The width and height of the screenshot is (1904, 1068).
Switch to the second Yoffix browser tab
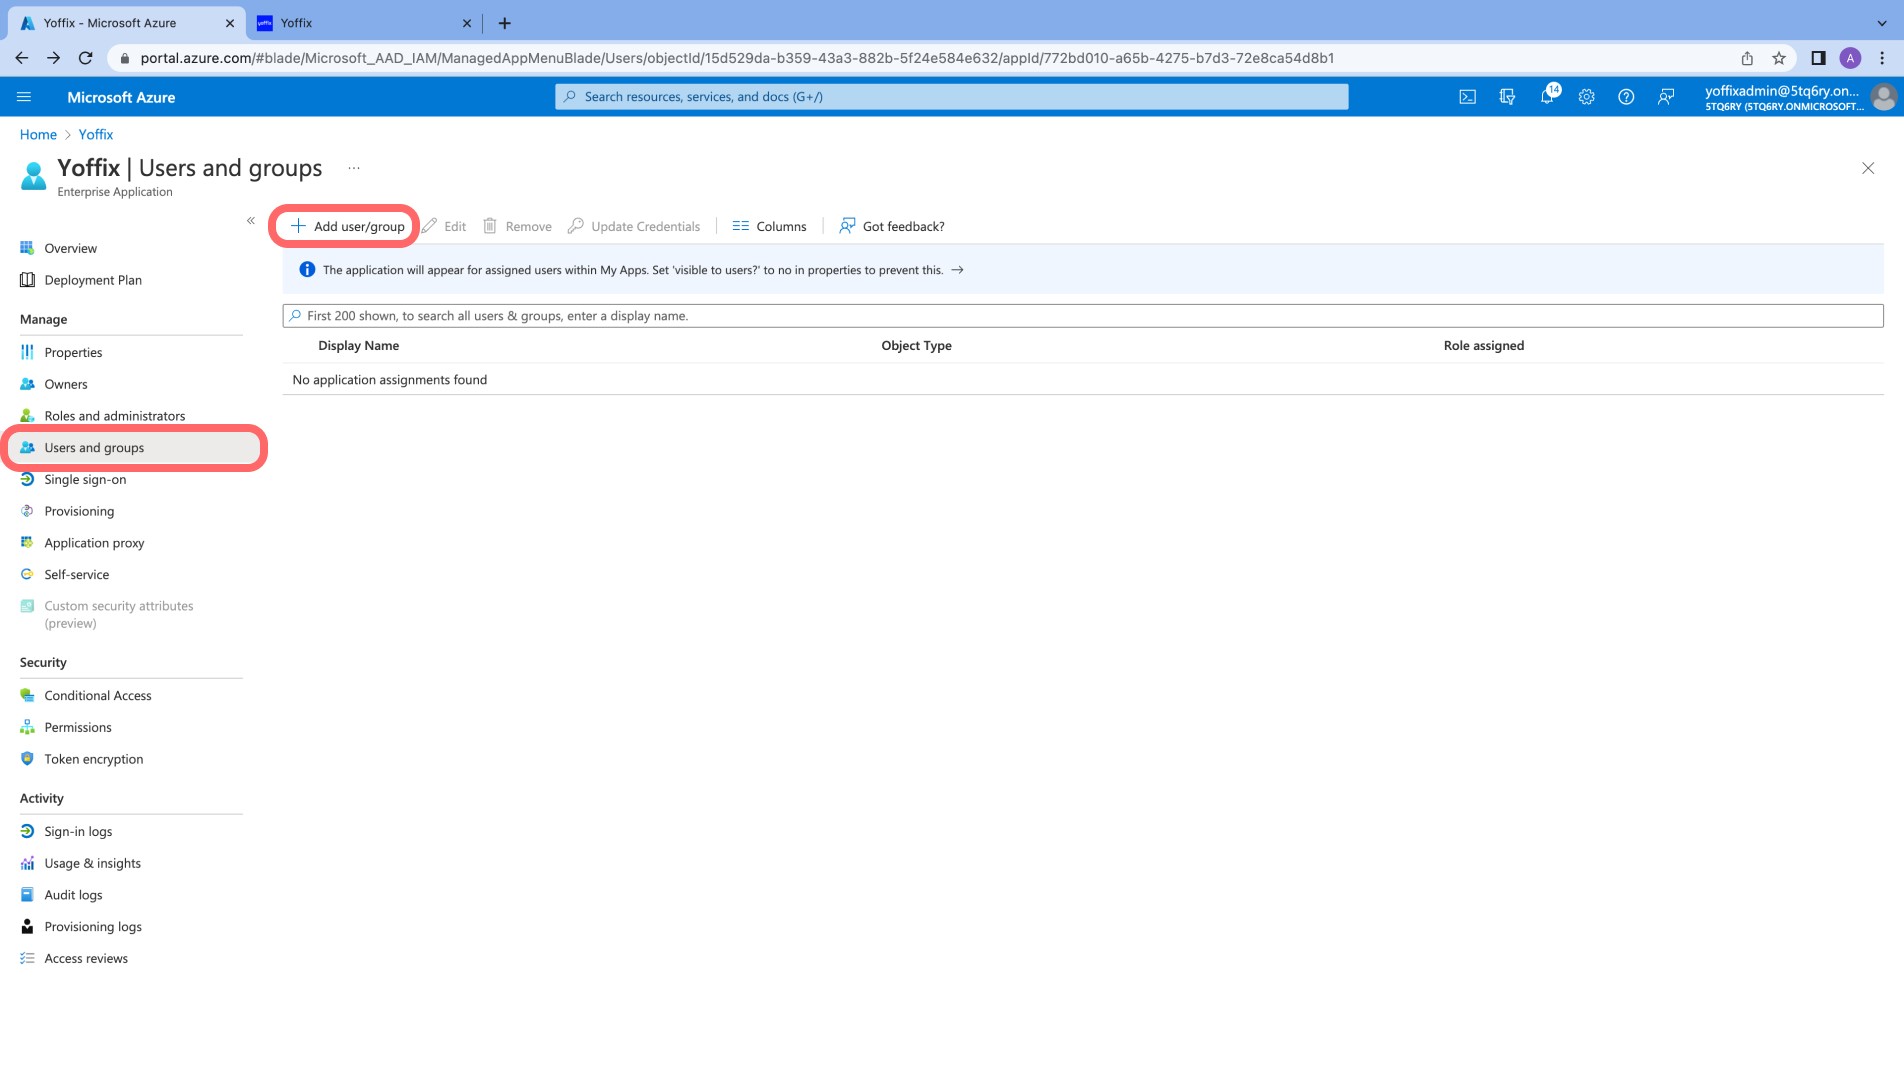coord(365,23)
